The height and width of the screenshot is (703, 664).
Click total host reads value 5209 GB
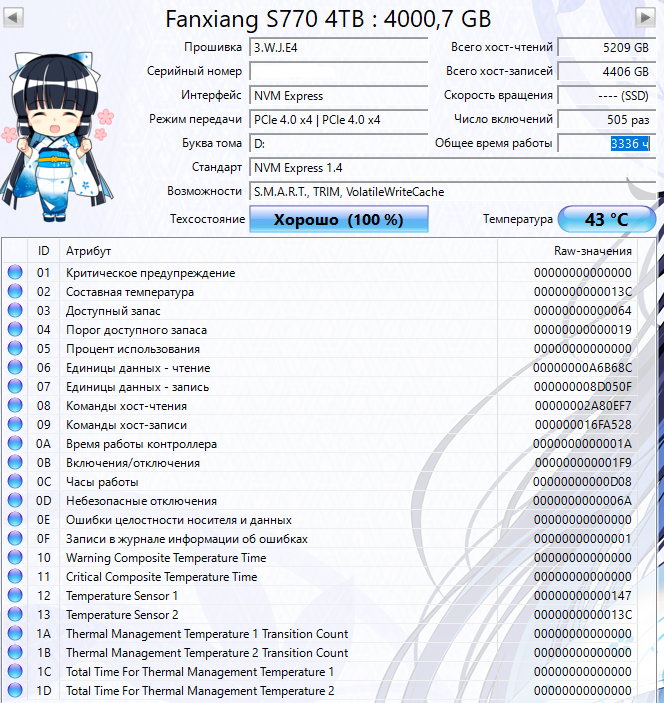(x=606, y=48)
